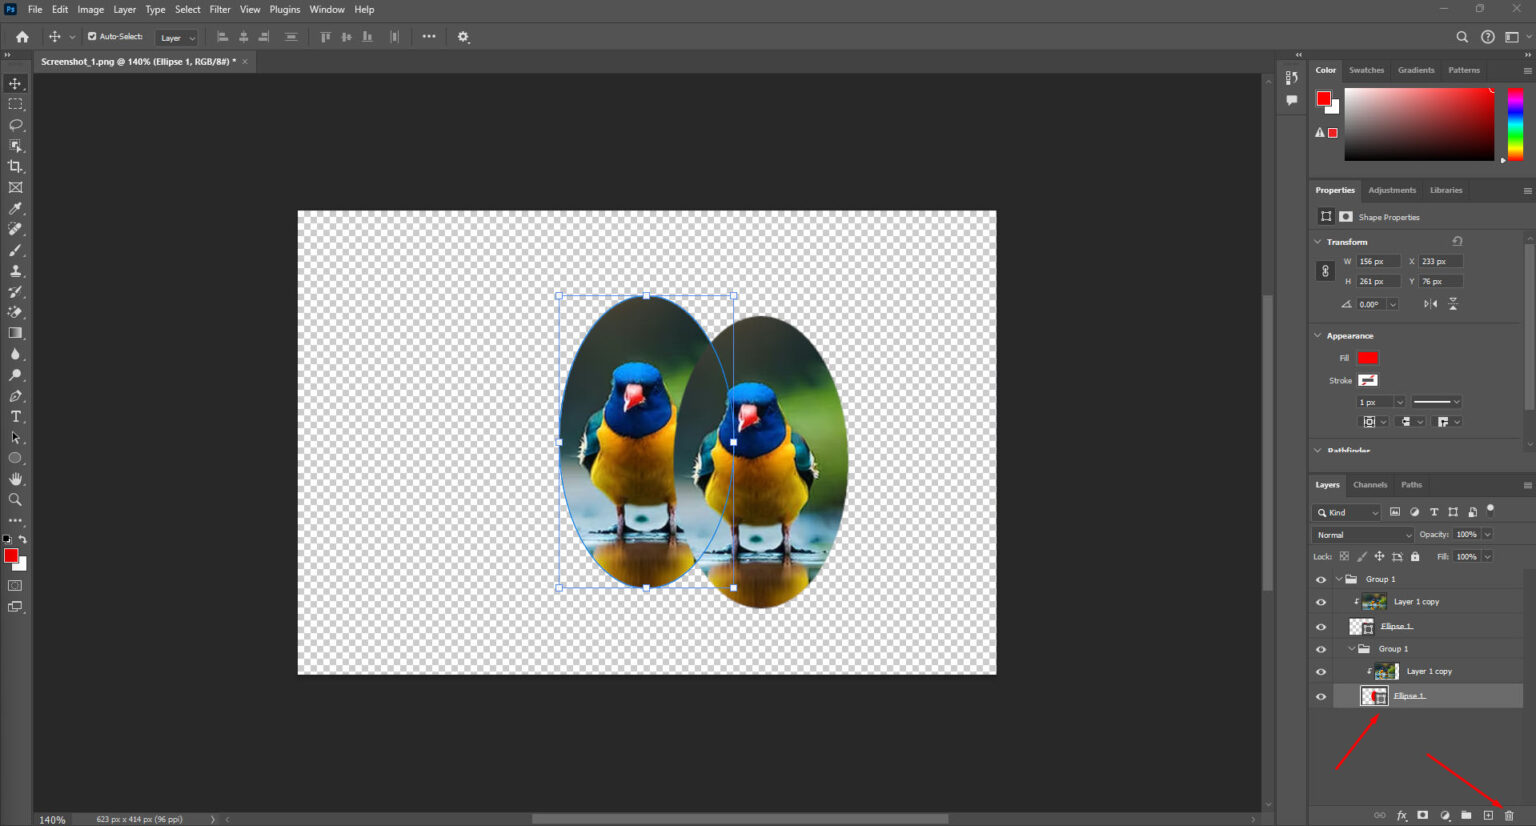This screenshot has width=1536, height=826.
Task: Select the Zoom tool
Action: pyautogui.click(x=15, y=499)
